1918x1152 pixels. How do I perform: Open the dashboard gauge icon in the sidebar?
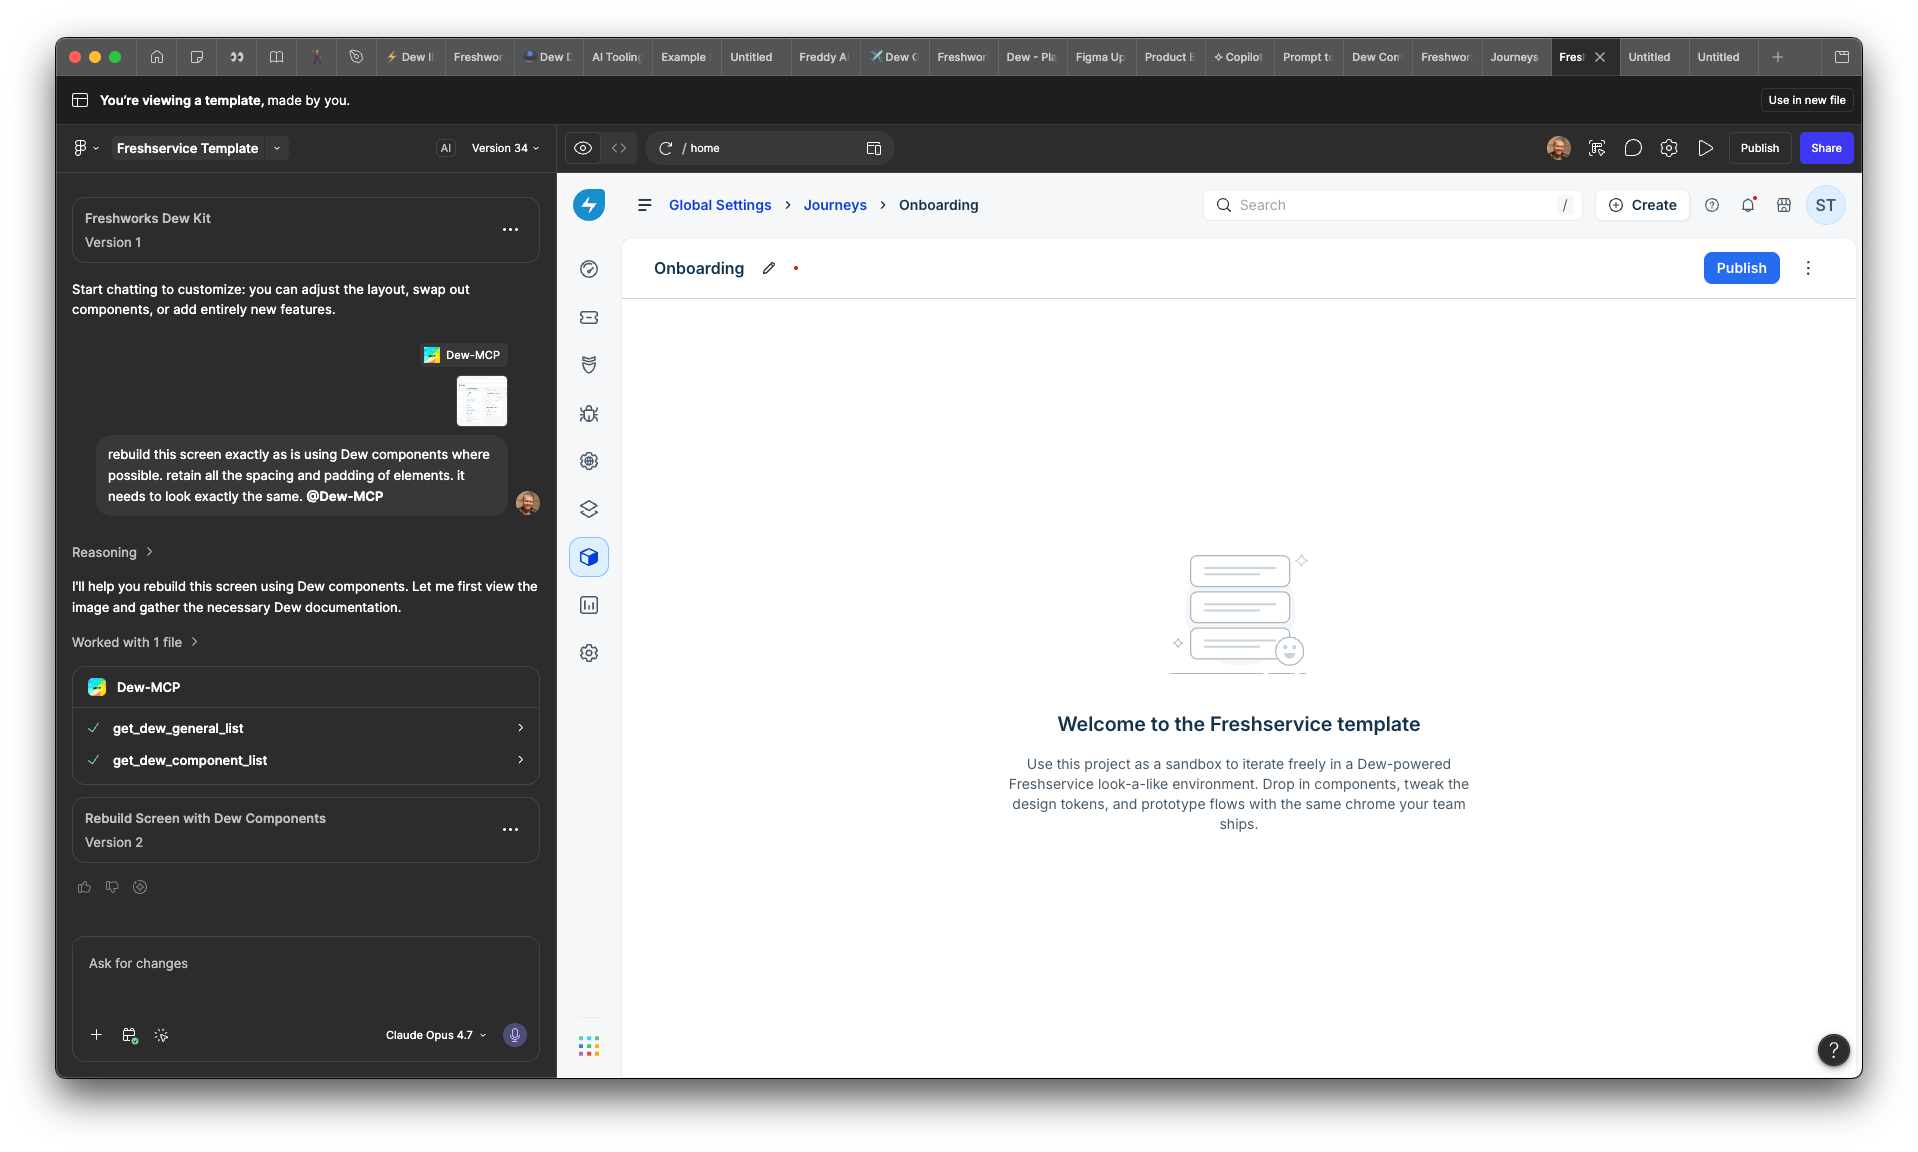(x=589, y=269)
